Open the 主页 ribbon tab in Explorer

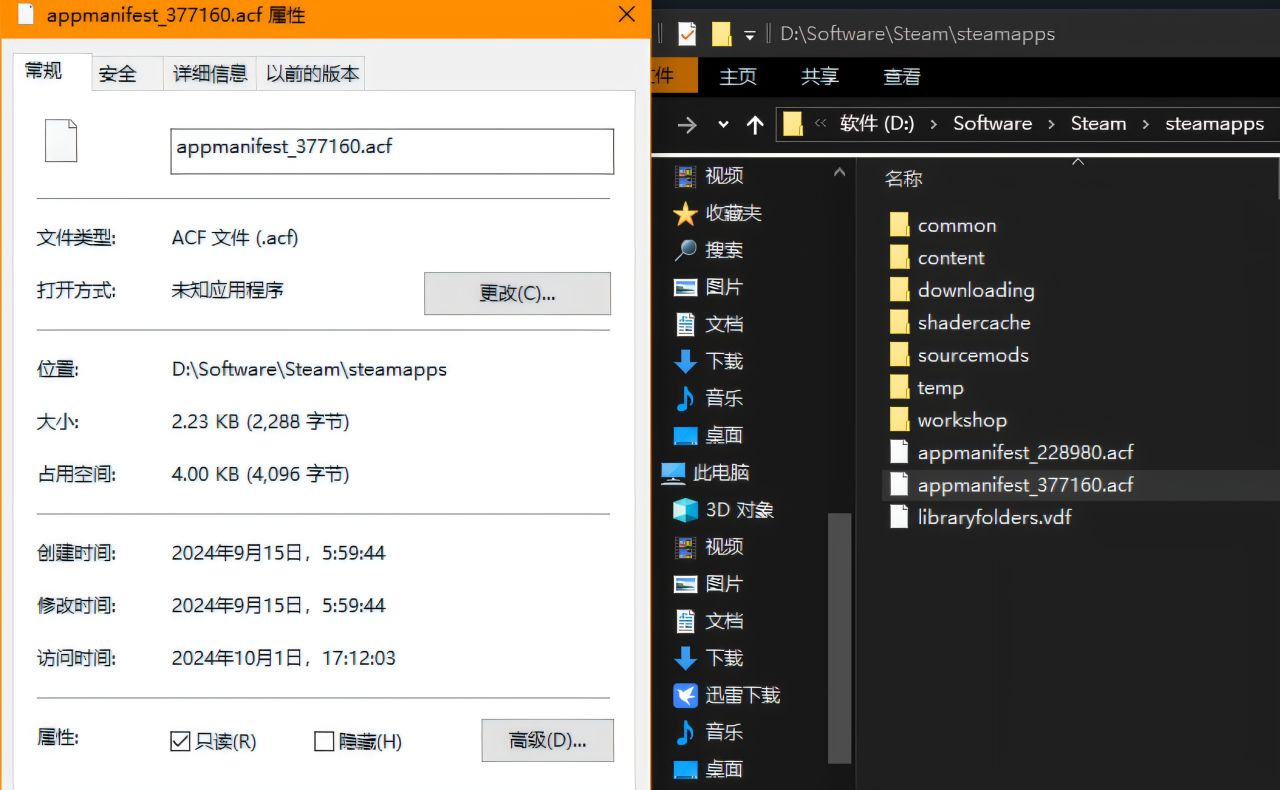pos(738,77)
